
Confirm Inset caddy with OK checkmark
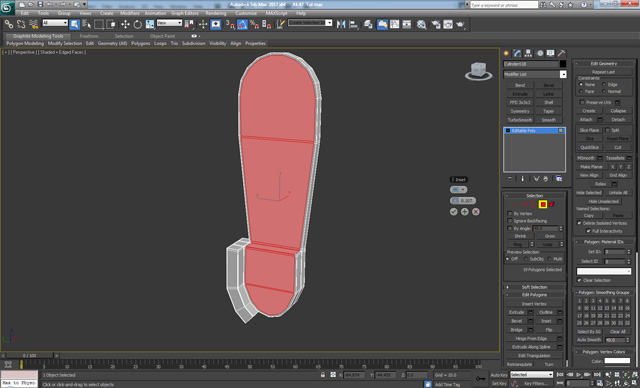(453, 212)
